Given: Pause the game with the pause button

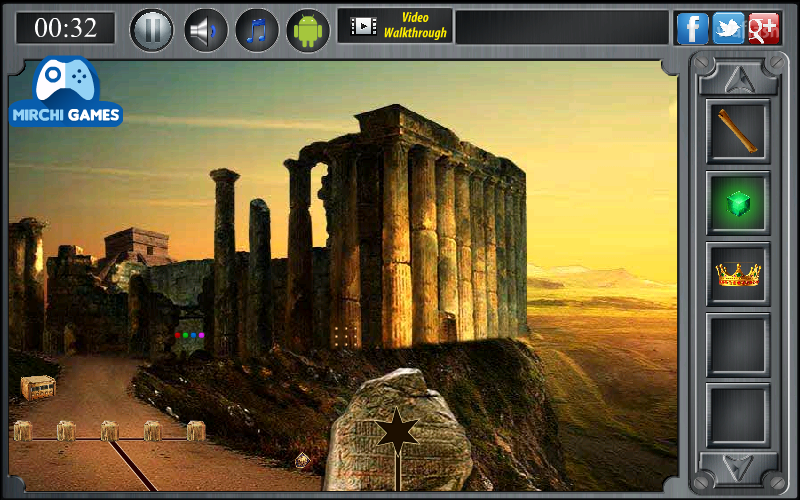Looking at the screenshot, I should coord(152,30).
